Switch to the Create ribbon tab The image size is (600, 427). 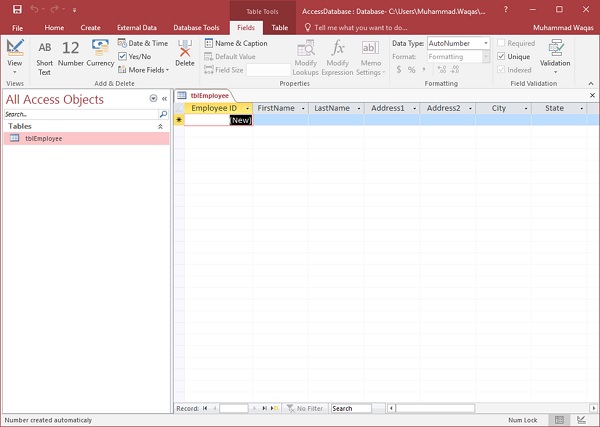89,28
